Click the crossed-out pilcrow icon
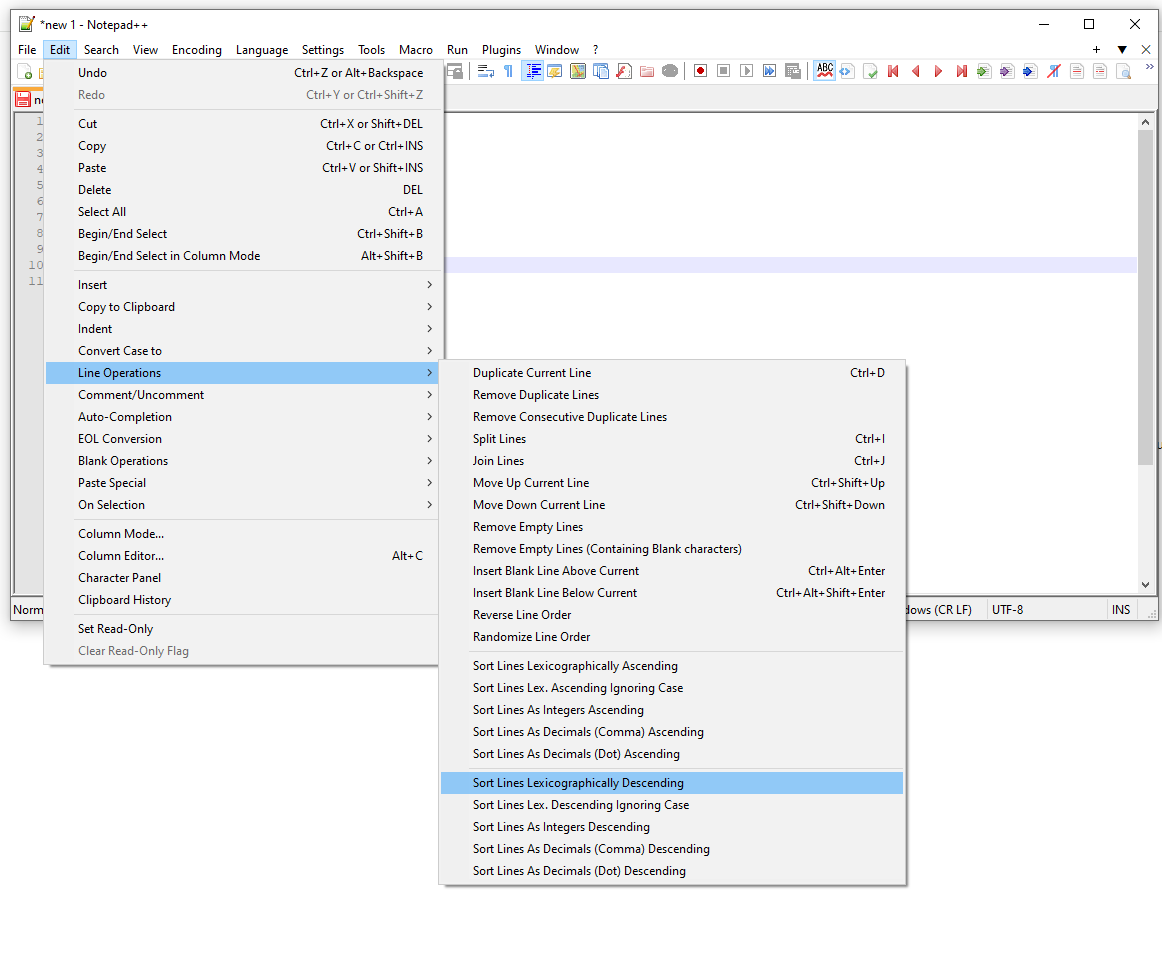 coord(1053,71)
